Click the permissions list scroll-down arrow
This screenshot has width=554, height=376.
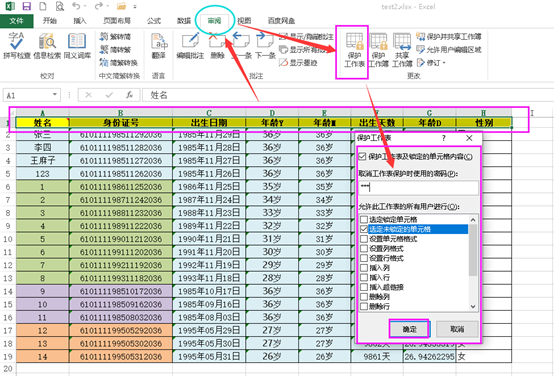[473, 306]
